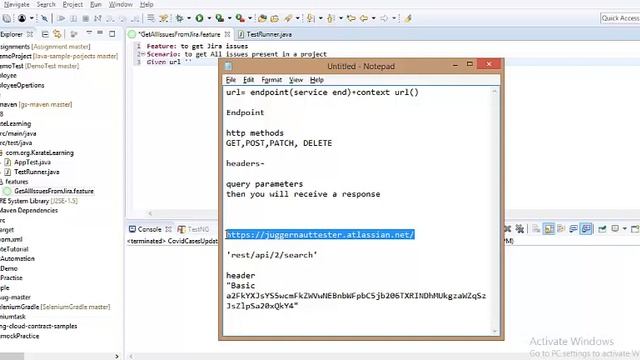Image resolution: width=640 pixels, height=360 pixels.
Task: Click Explorer horizontal scrollbar right arrow
Action: [x=117, y=356]
